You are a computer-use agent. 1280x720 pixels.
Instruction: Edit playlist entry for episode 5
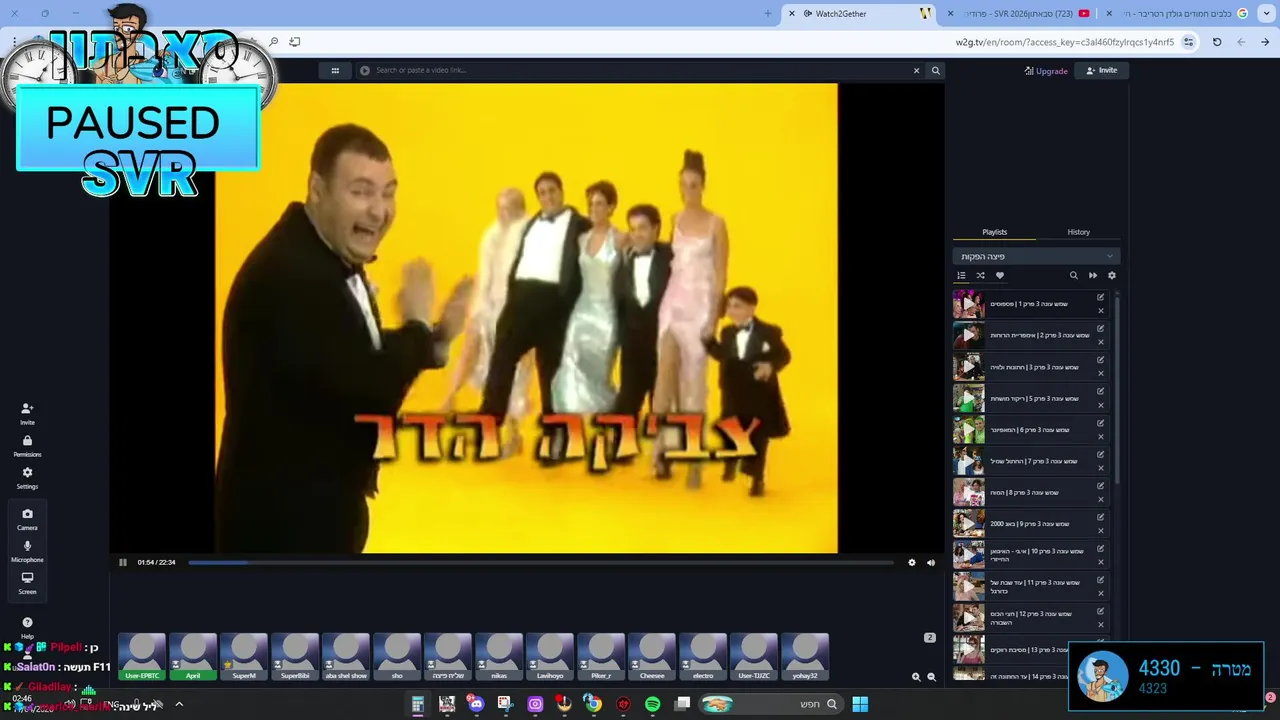pyautogui.click(x=1101, y=391)
